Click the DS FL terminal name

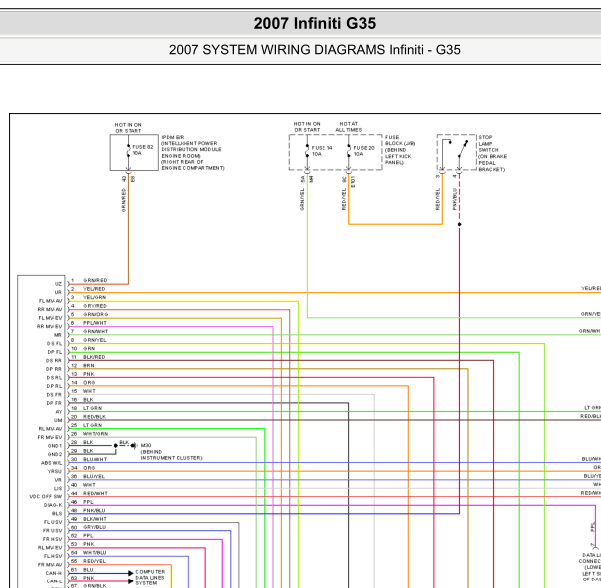[54, 343]
